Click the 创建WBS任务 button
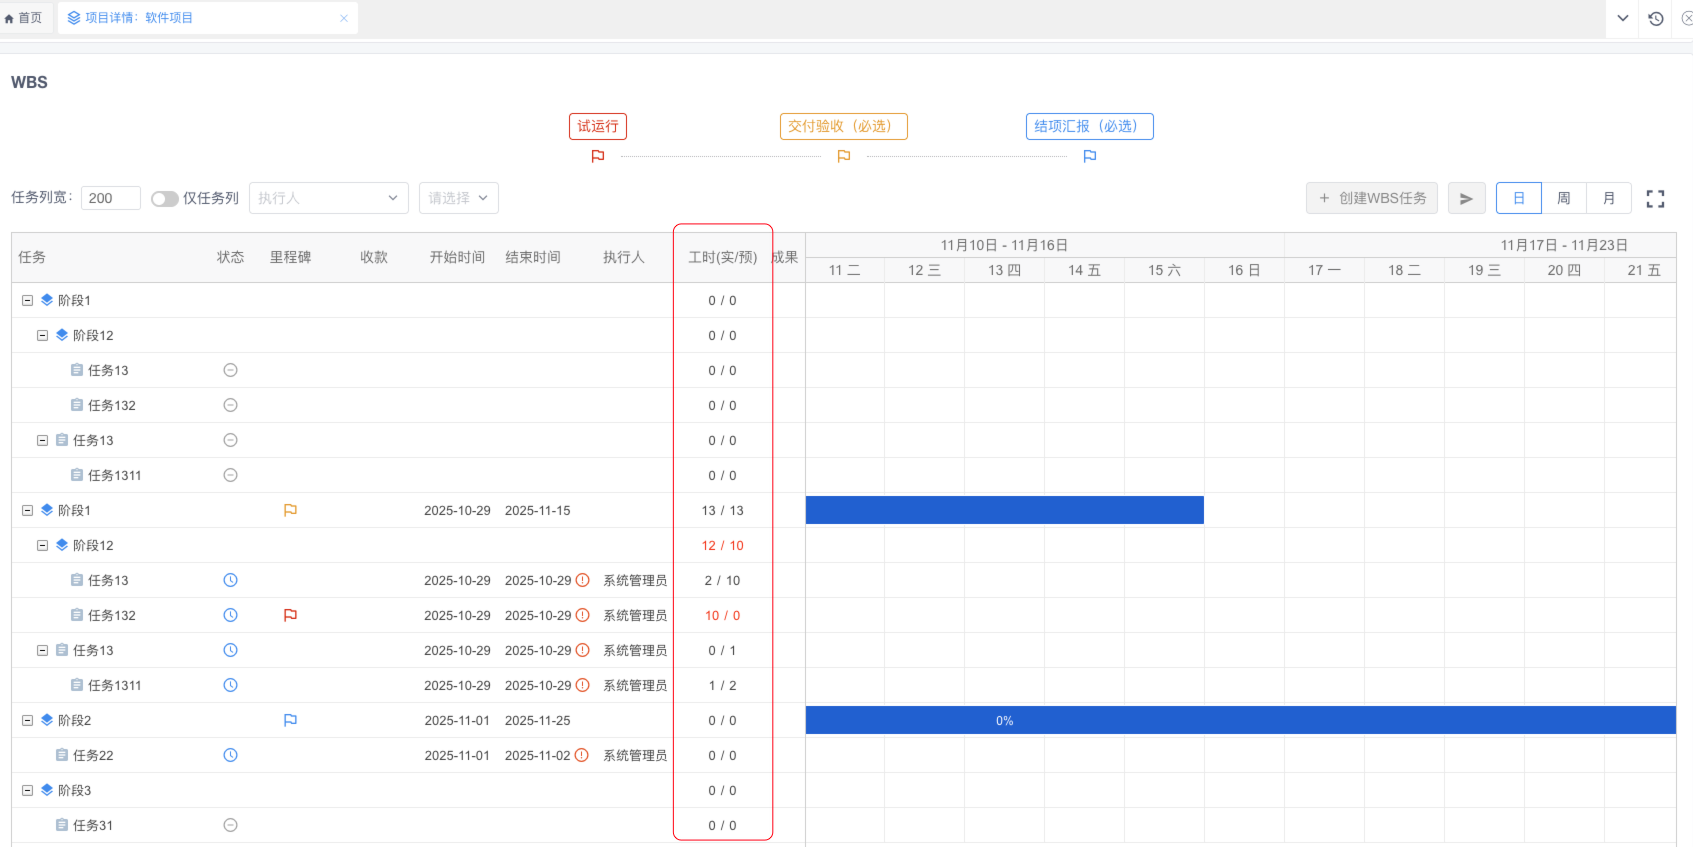This screenshot has height=847, width=1693. point(1372,198)
